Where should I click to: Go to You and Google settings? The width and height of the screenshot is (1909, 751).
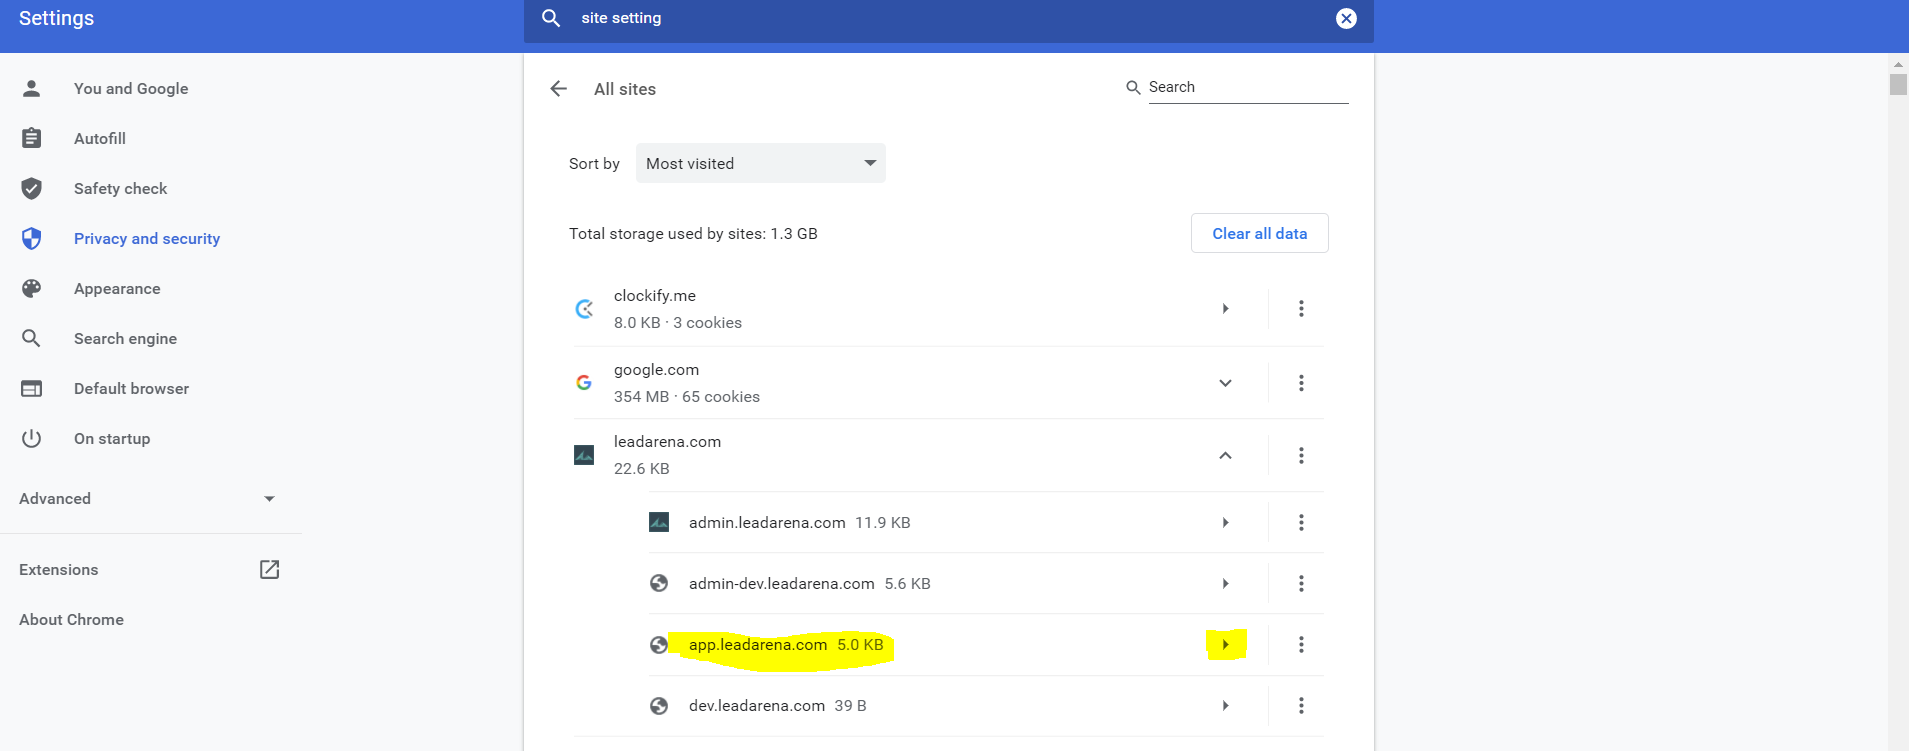click(131, 88)
